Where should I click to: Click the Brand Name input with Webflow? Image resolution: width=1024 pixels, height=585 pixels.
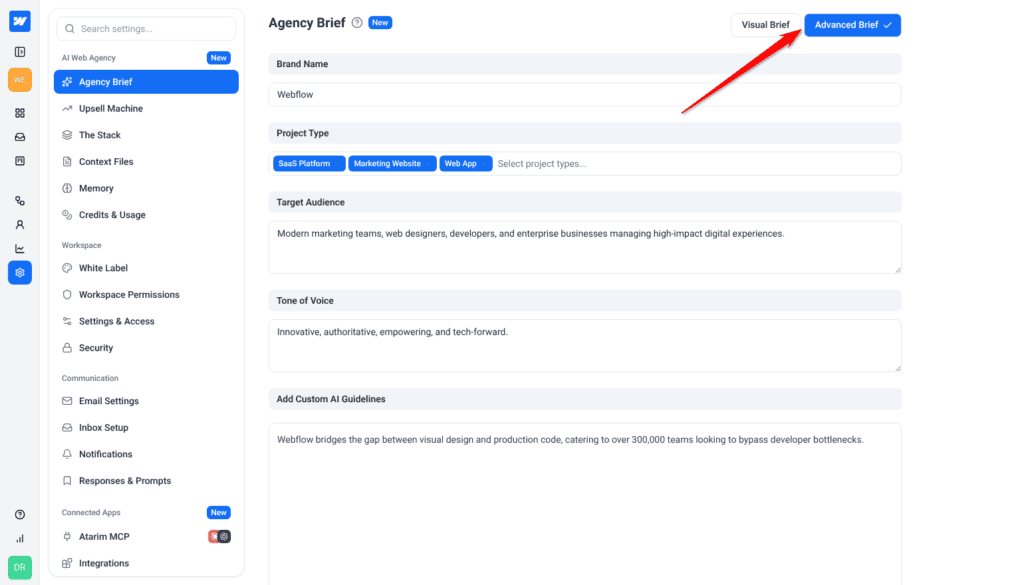pos(584,95)
